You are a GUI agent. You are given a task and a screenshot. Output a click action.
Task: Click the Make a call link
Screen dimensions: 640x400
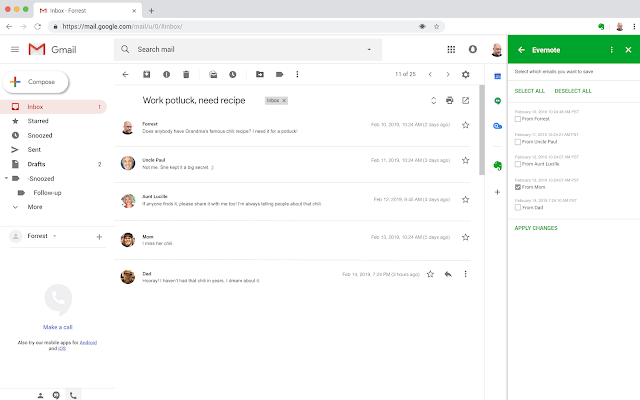coord(58,327)
